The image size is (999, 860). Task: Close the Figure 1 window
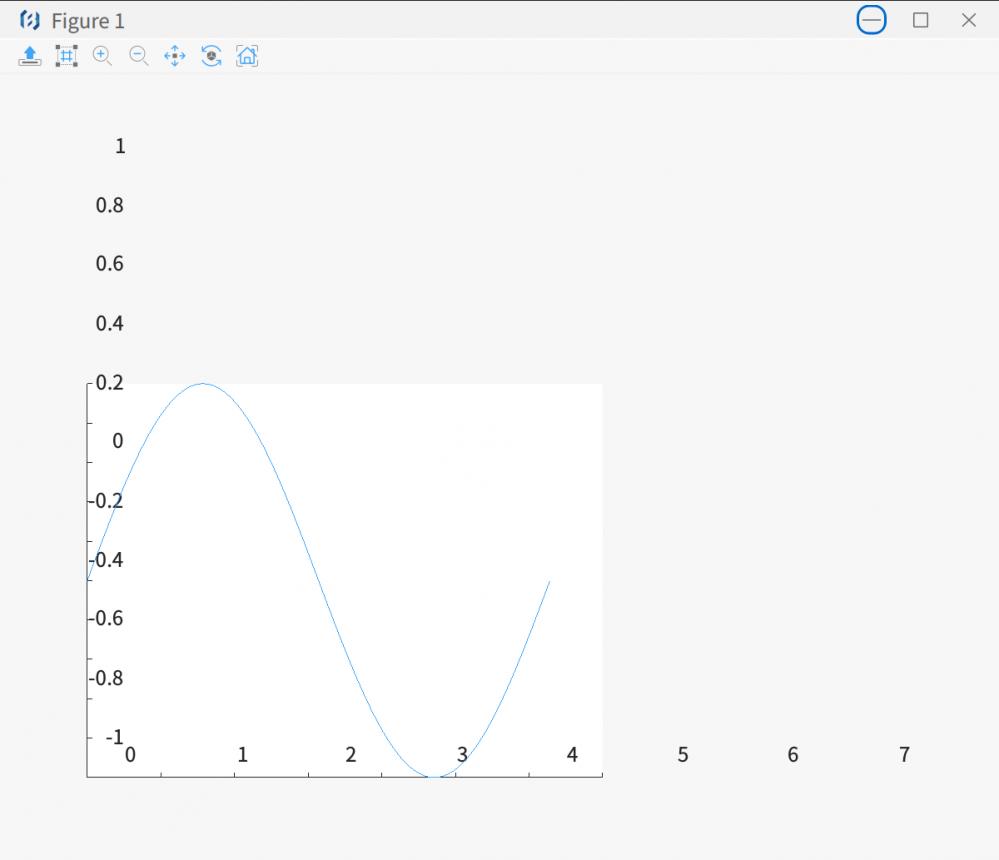[968, 20]
